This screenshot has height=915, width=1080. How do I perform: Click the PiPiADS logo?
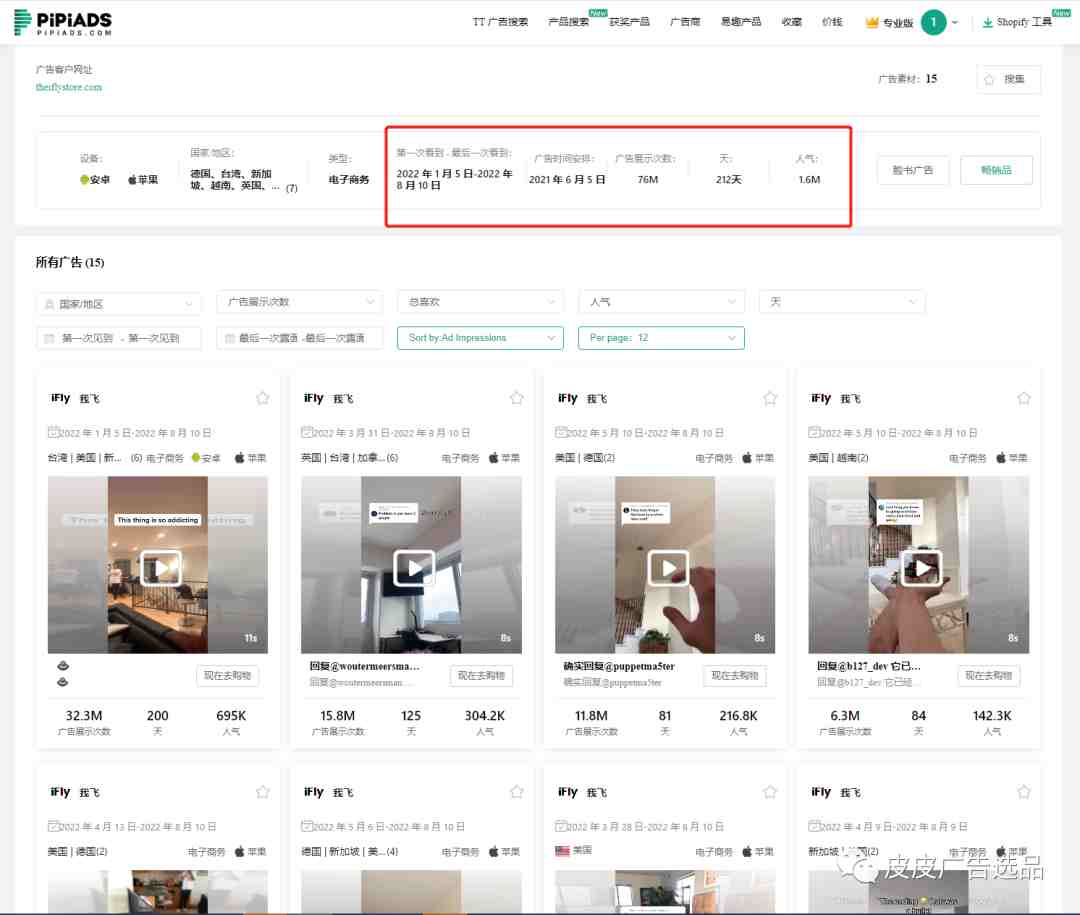pos(63,22)
